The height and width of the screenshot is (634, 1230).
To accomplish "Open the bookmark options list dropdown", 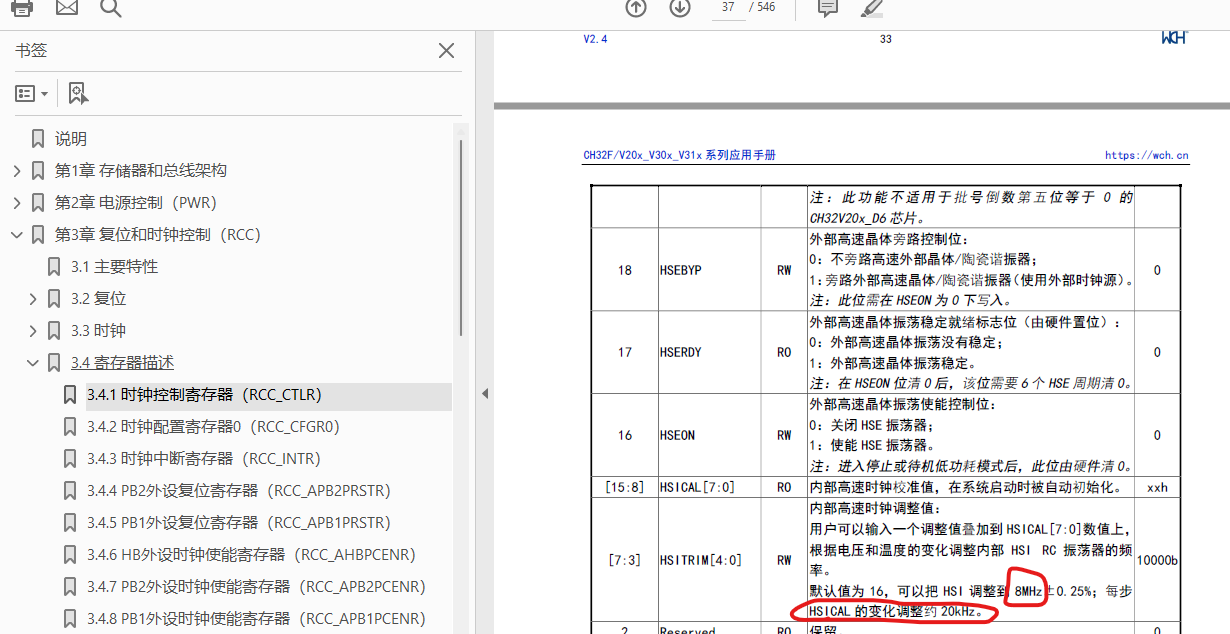I will pyautogui.click(x=32, y=93).
